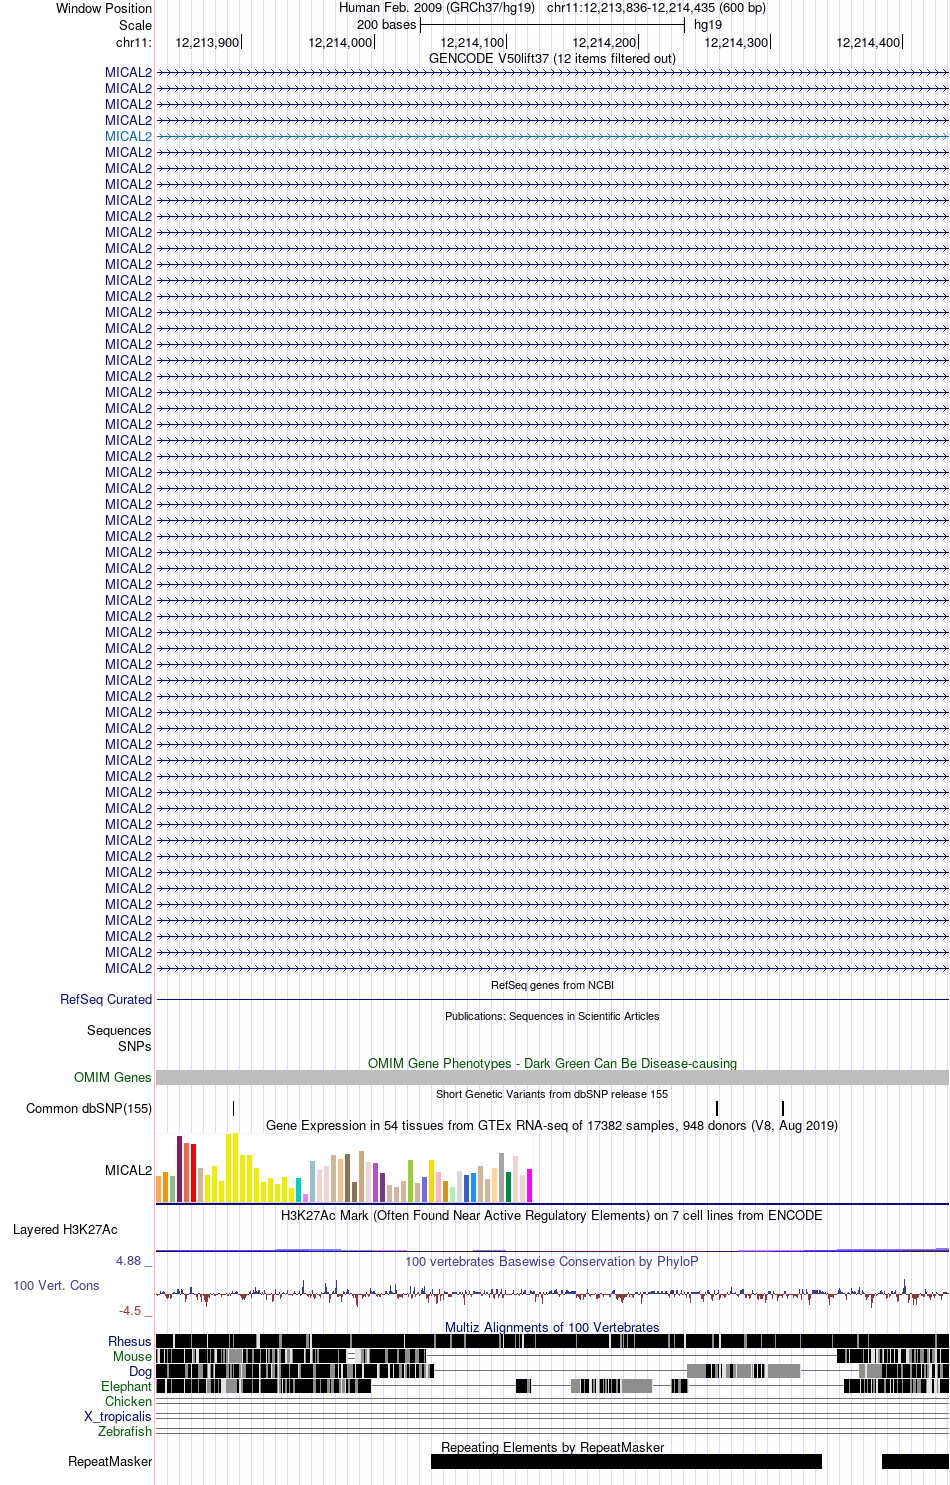Image resolution: width=950 pixels, height=1485 pixels.
Task: Click ruler position label 12,214,100
Action: 472,42
